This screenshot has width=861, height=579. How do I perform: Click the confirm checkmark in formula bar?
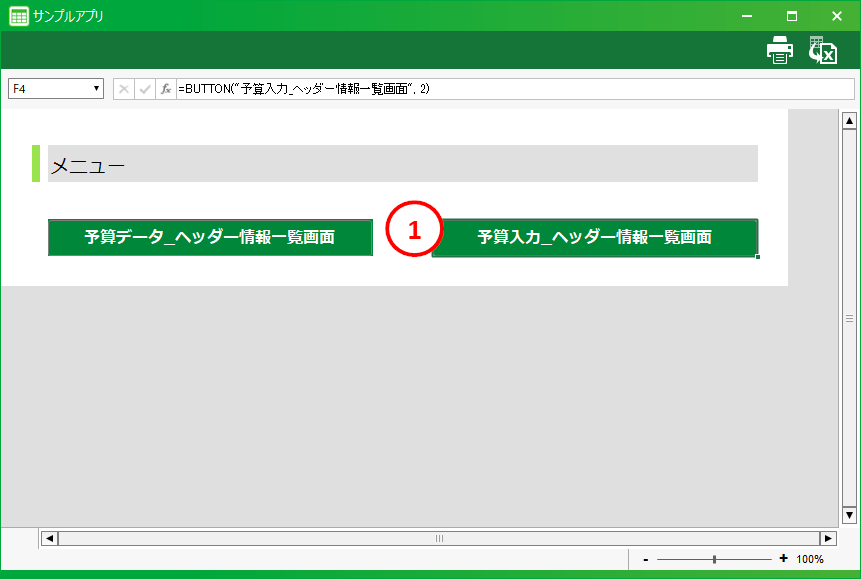click(145, 89)
